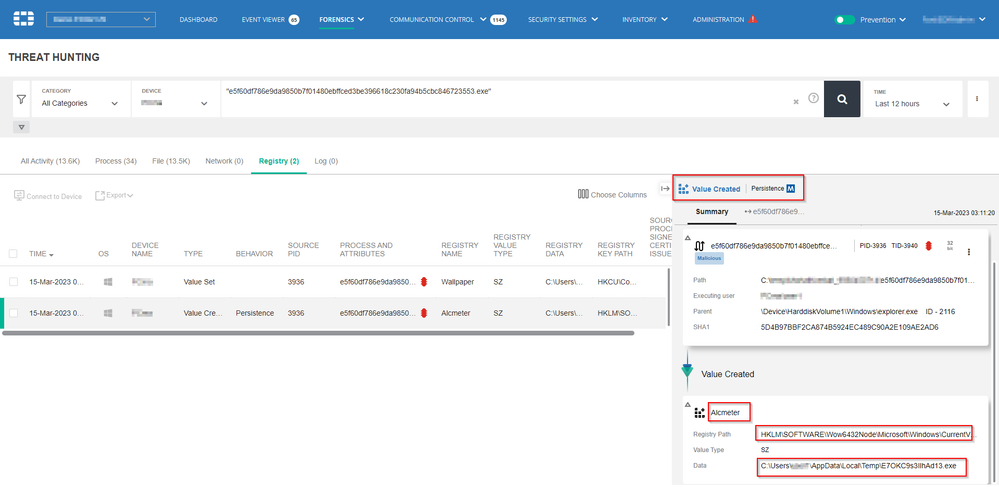Click red threat icon beside TID-3940
This screenshot has height=487, width=999.
pyautogui.click(x=929, y=245)
